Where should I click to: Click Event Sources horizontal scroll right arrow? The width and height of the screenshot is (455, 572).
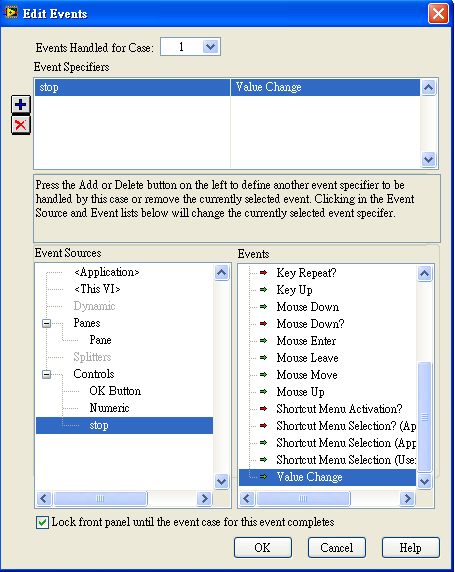coord(204,499)
